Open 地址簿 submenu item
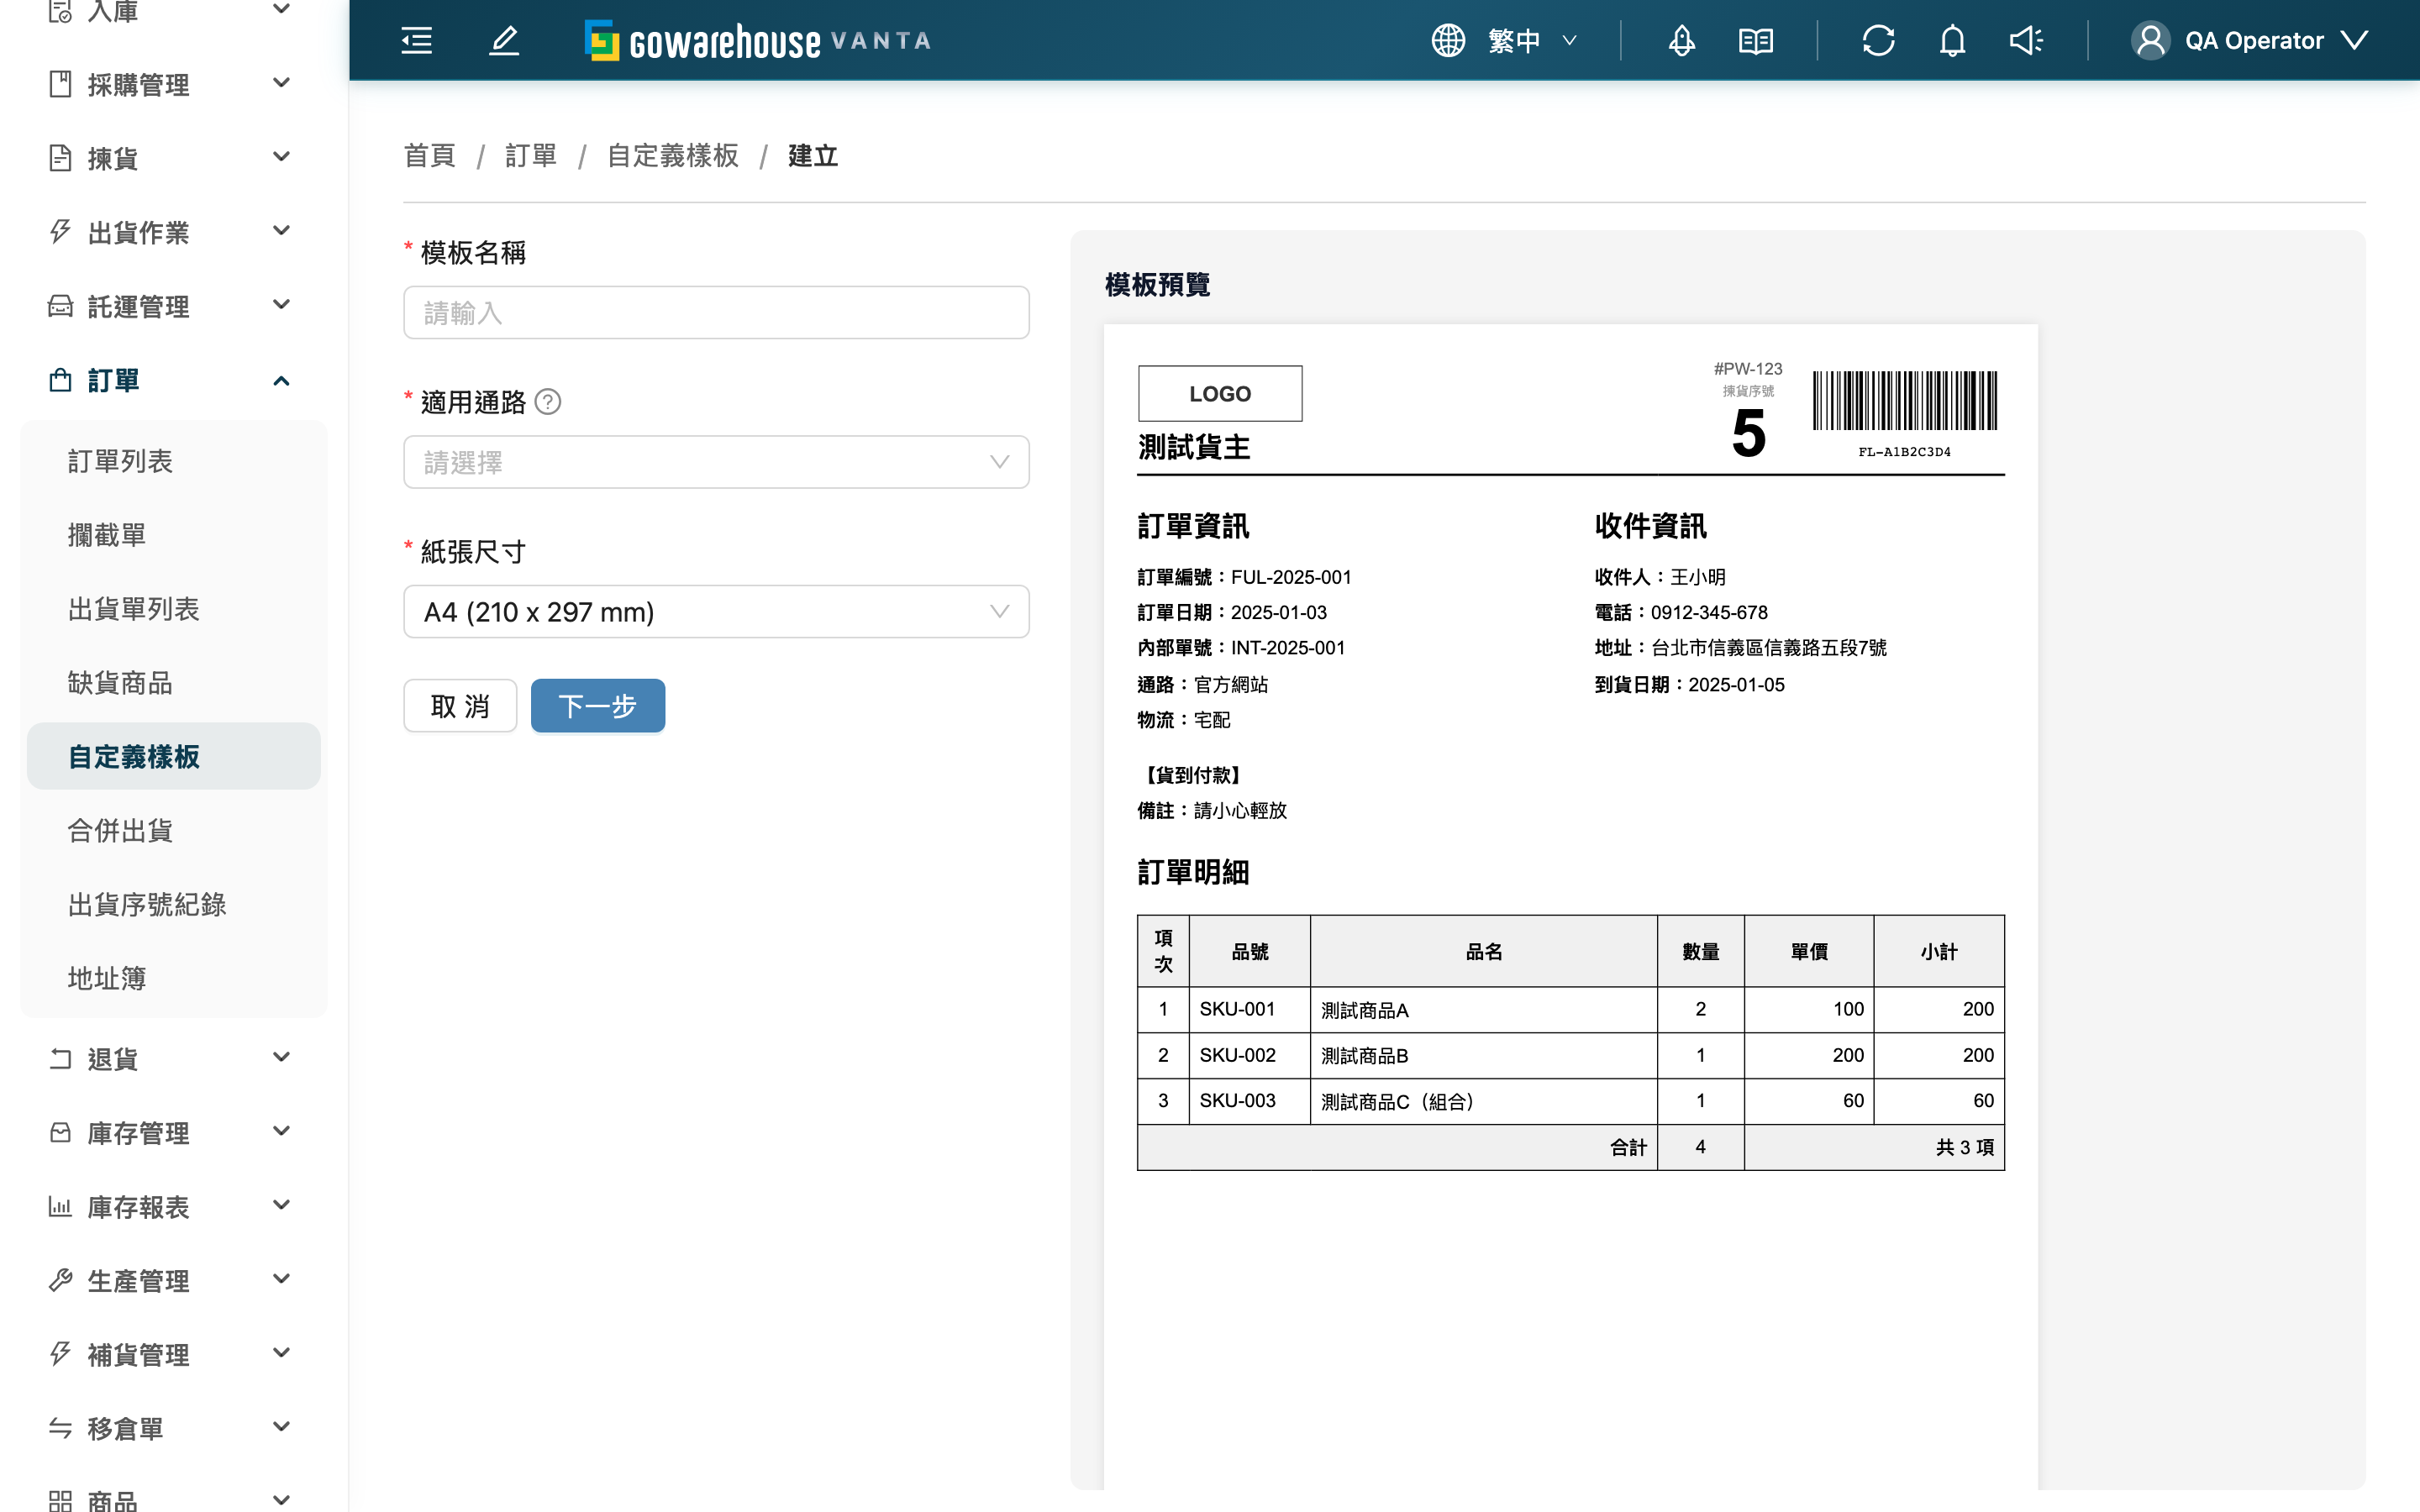 (x=174, y=979)
